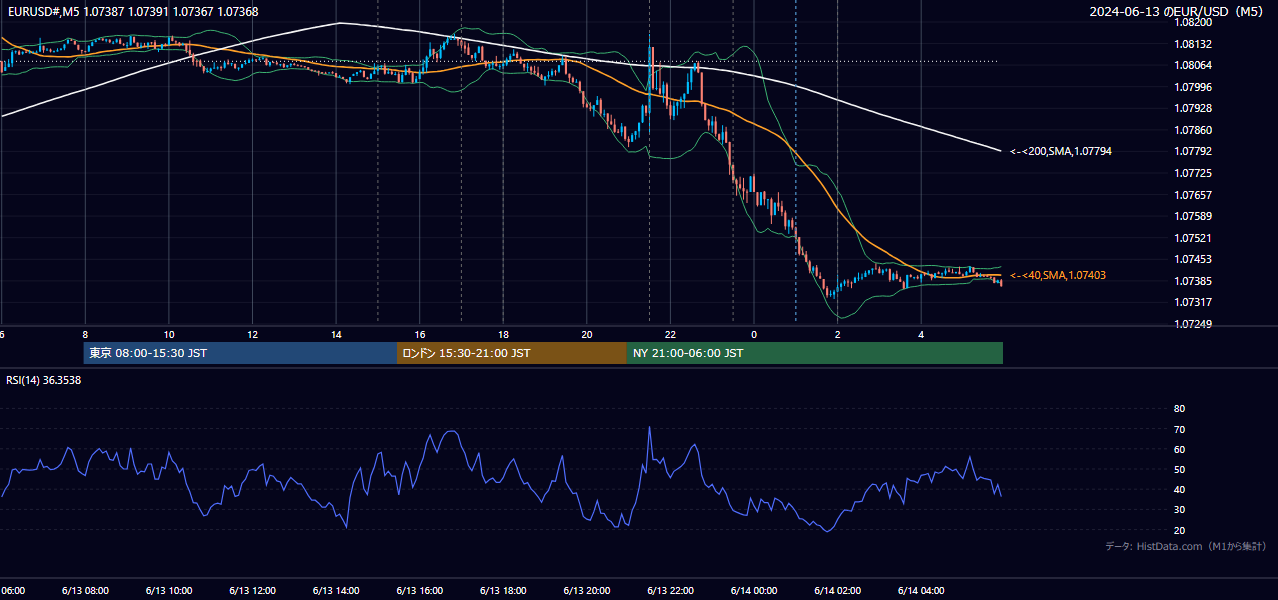The width and height of the screenshot is (1278, 600).
Task: Click price axis label 1.07860
Action: coord(1192,130)
